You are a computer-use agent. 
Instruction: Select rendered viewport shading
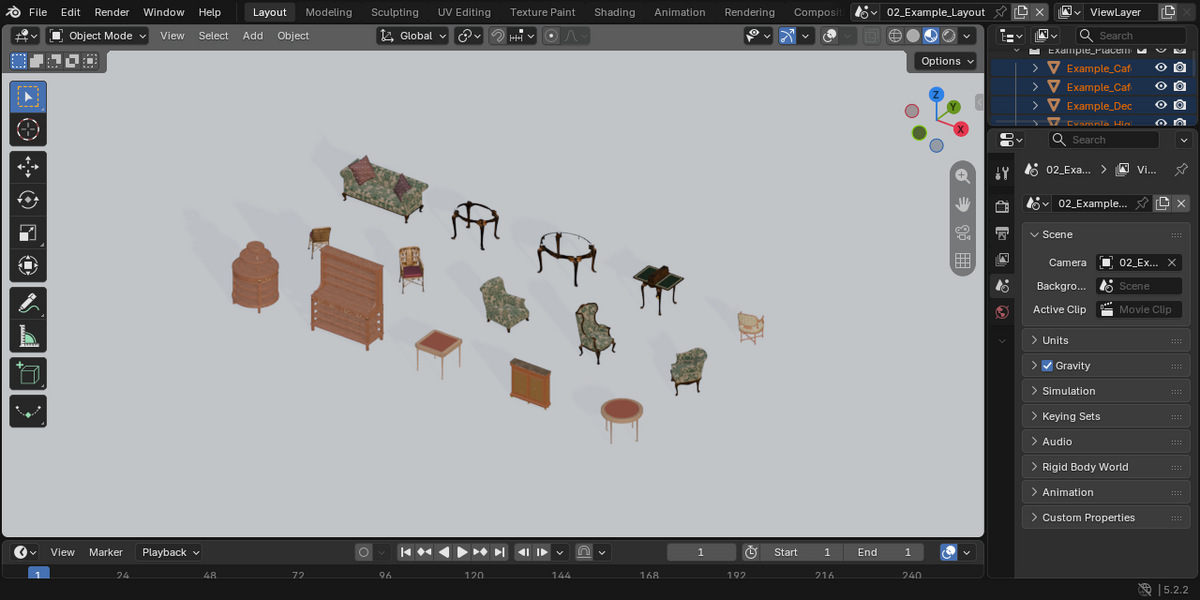[949, 36]
